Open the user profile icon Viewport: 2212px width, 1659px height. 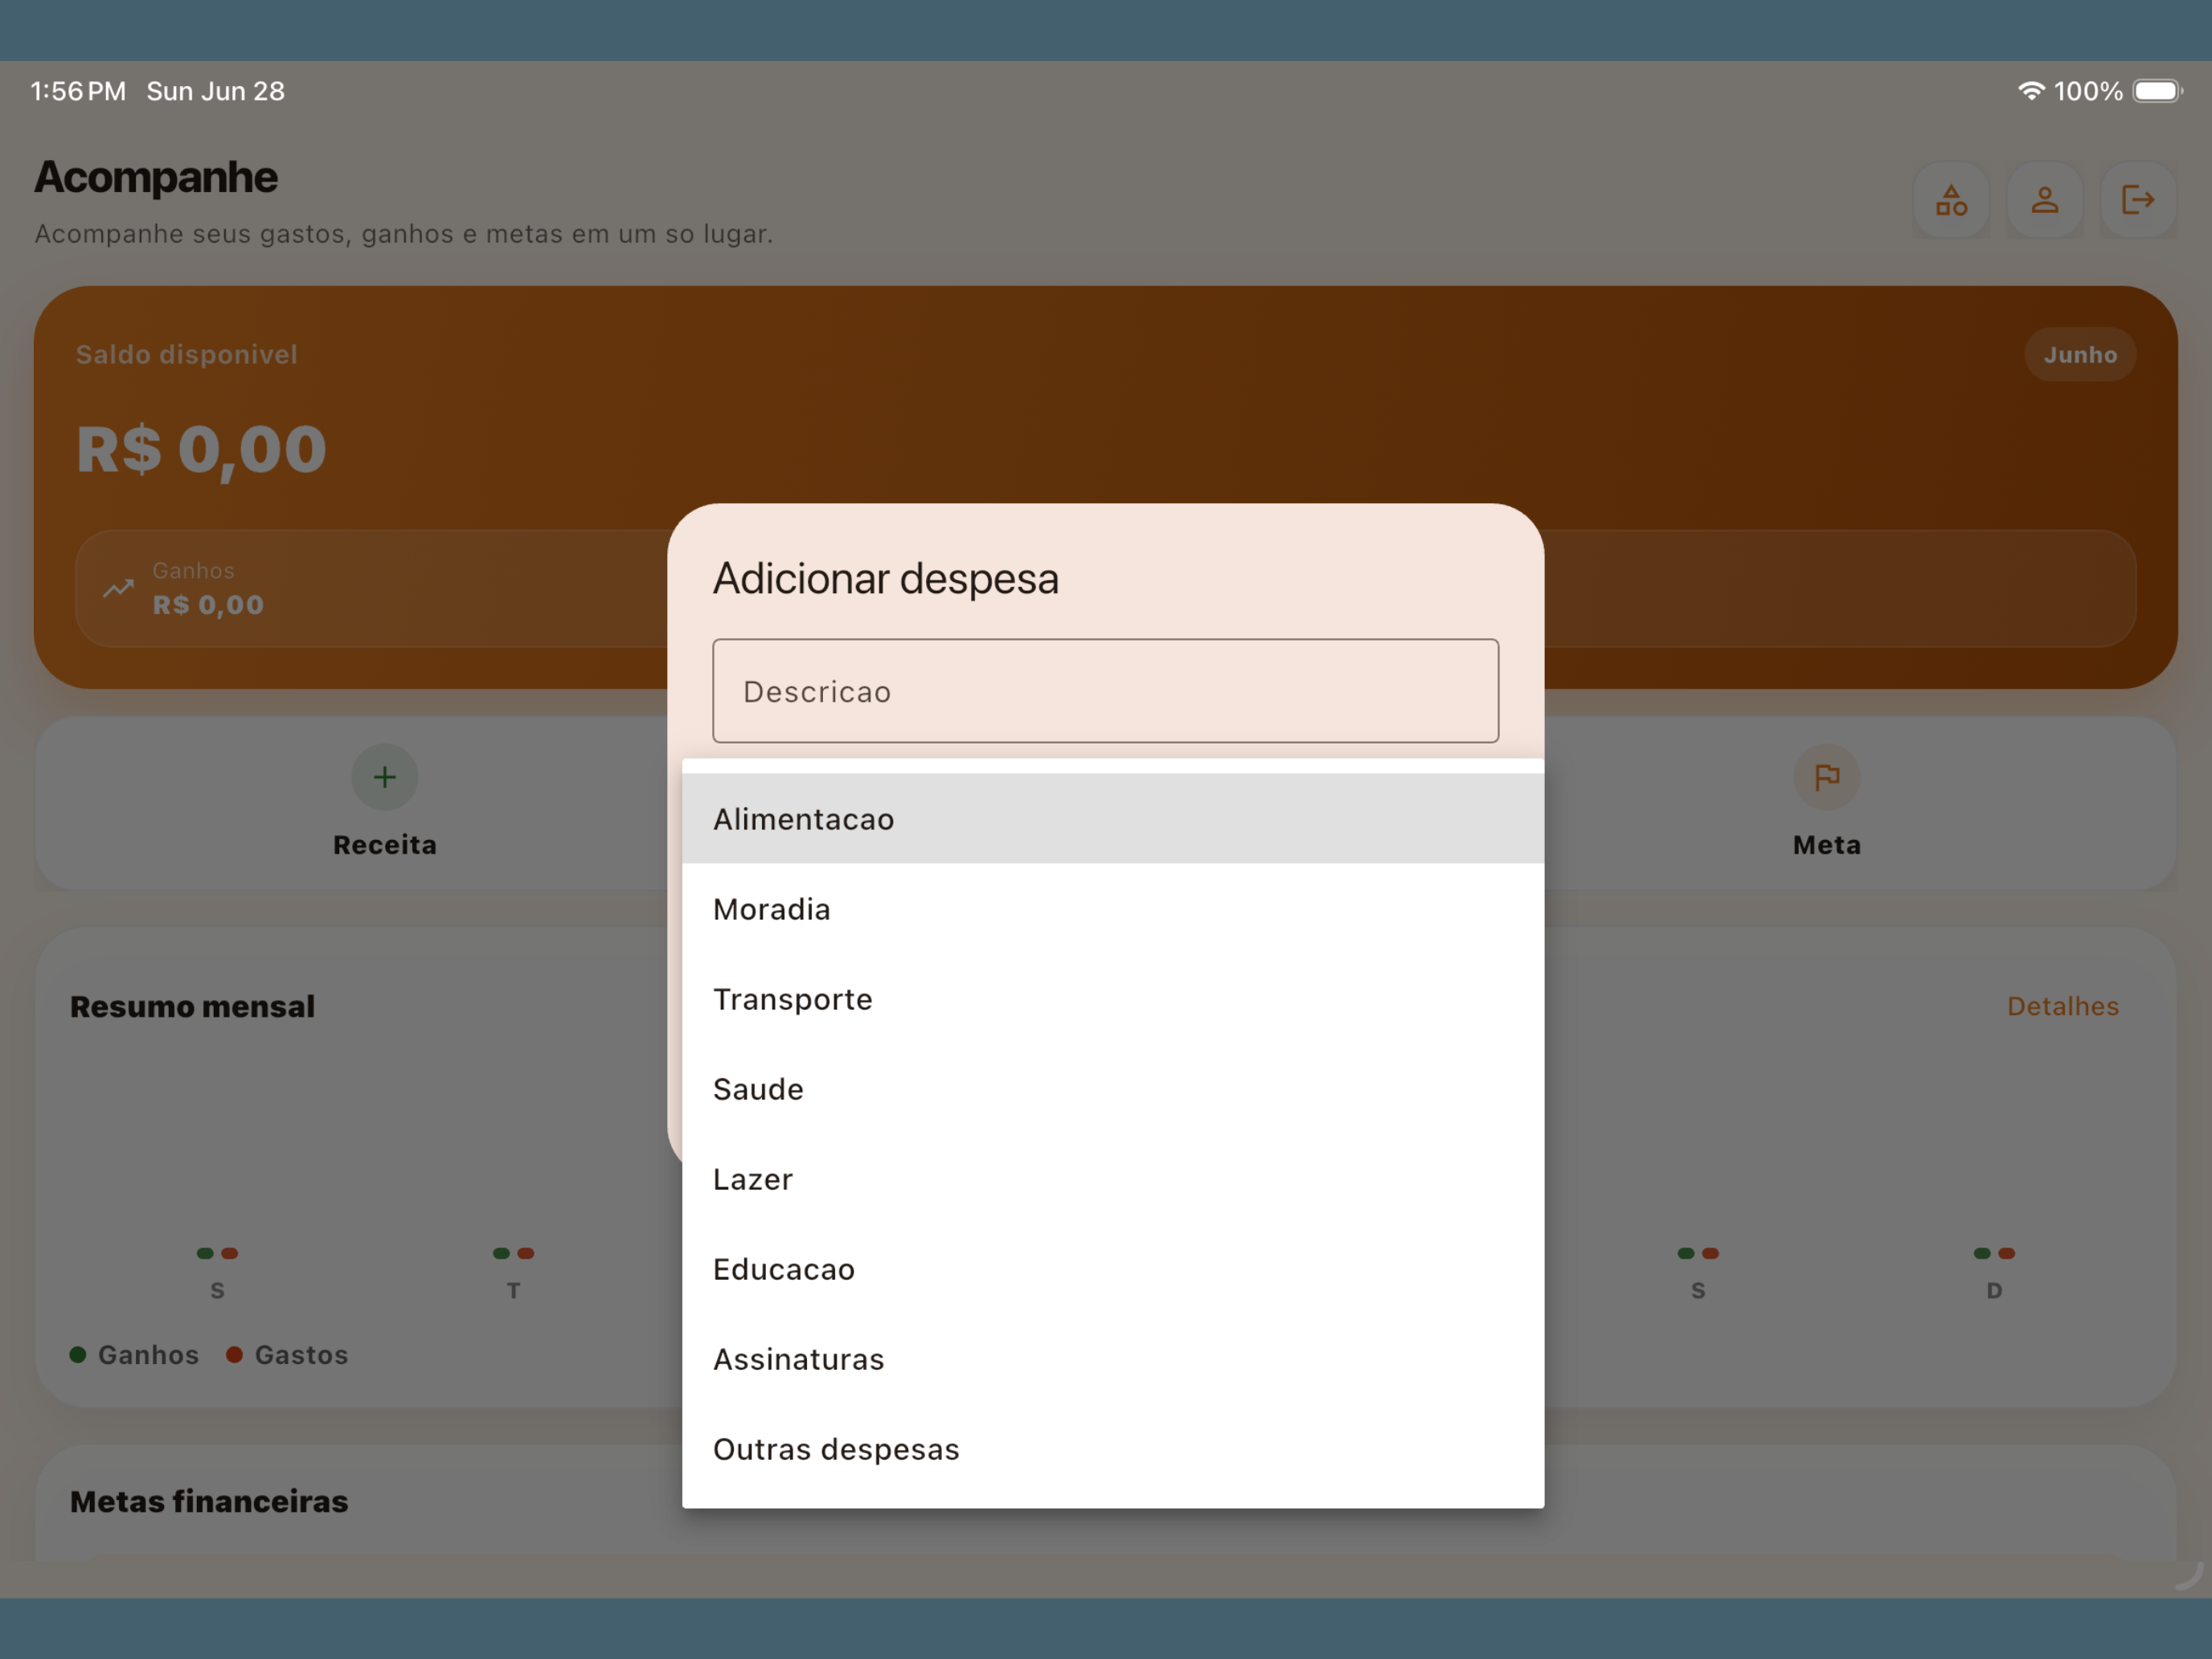[x=2044, y=200]
